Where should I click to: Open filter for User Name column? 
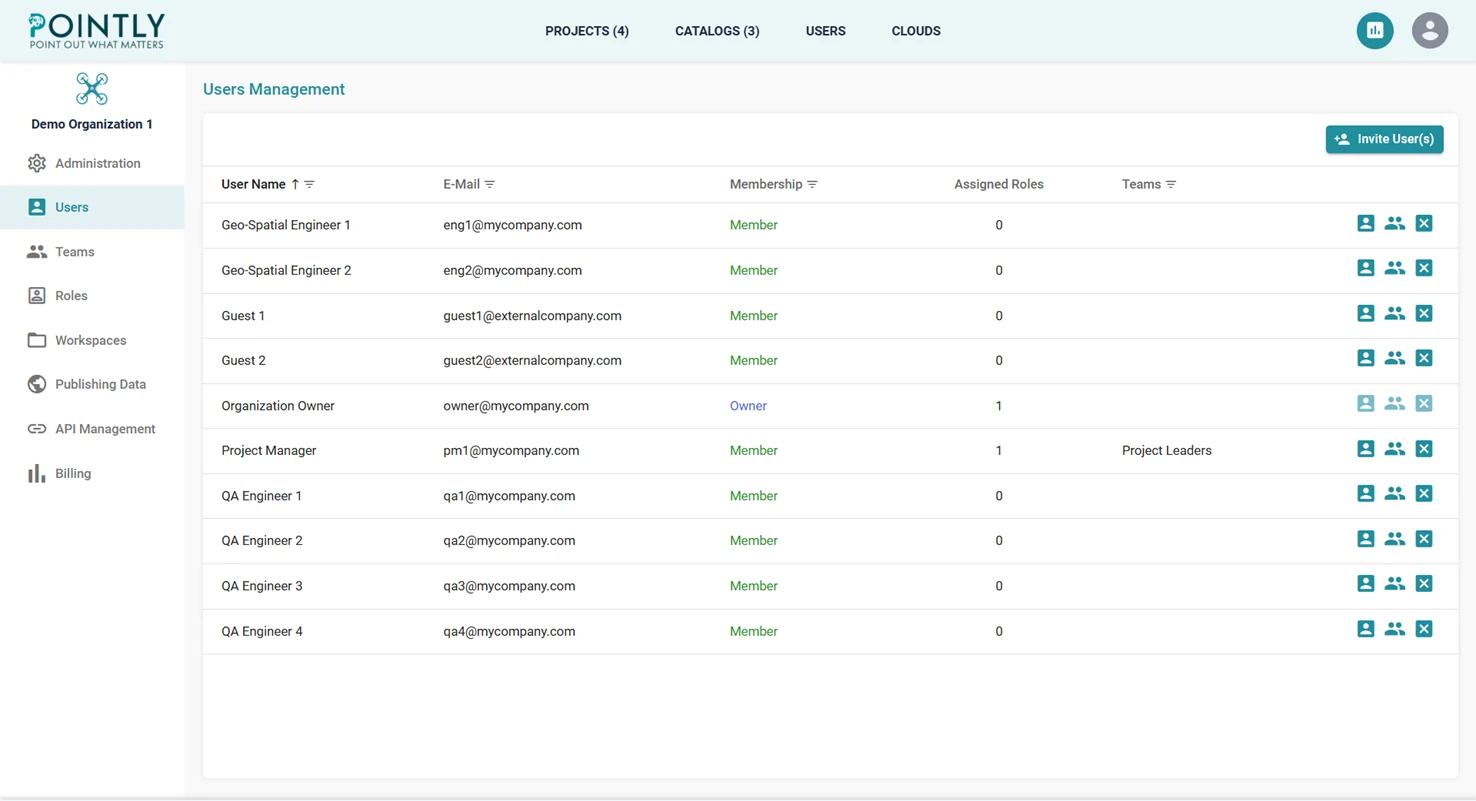click(x=309, y=184)
